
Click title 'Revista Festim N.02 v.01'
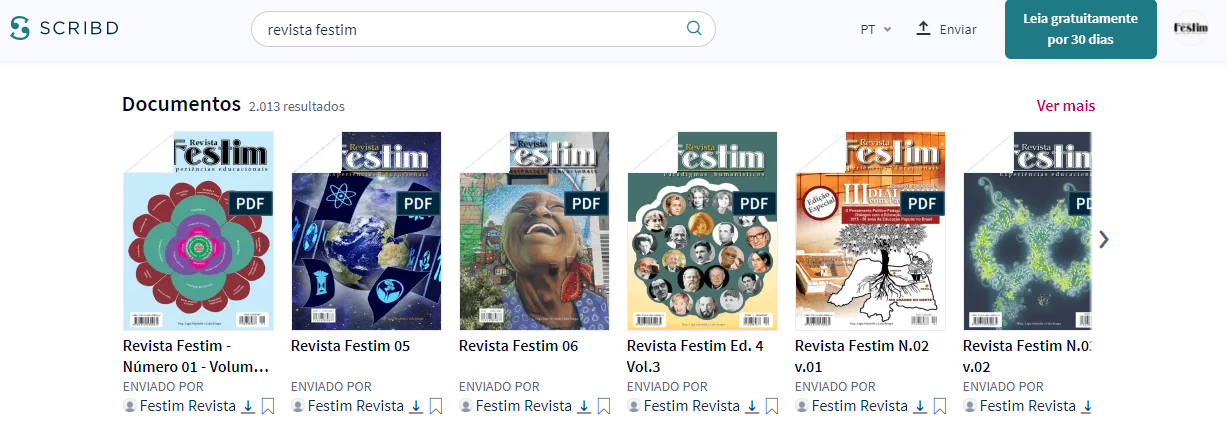click(x=862, y=356)
